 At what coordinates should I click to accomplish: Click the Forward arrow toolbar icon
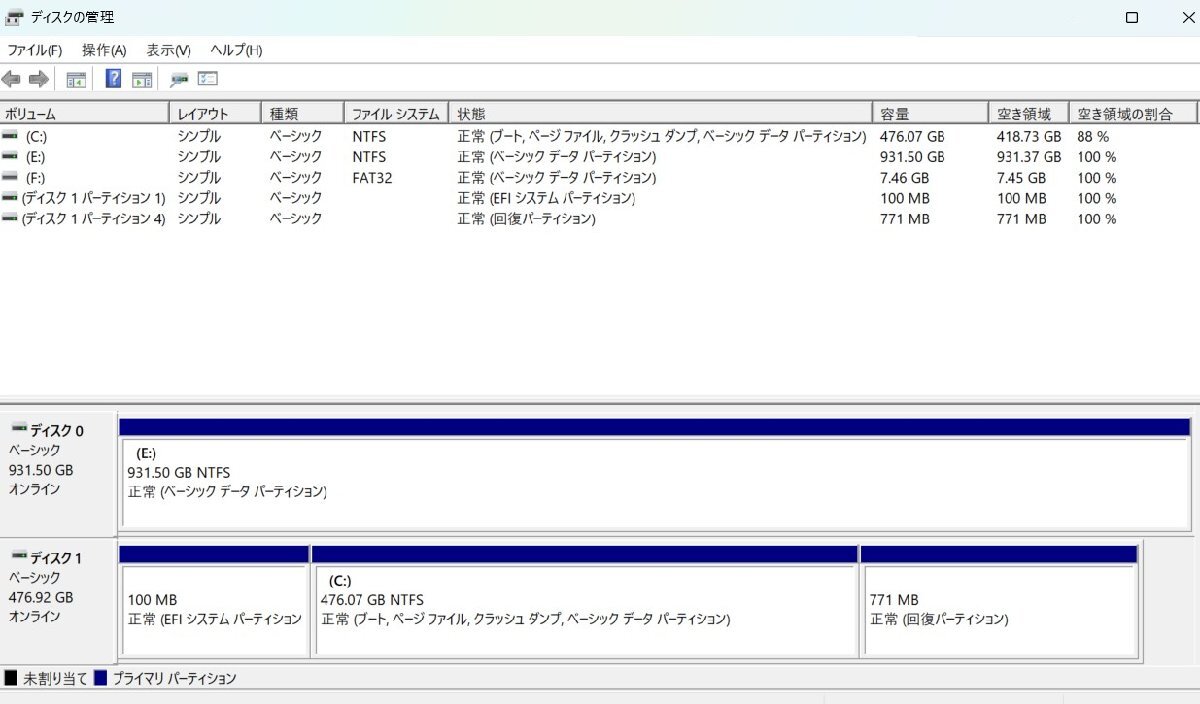(x=39, y=79)
